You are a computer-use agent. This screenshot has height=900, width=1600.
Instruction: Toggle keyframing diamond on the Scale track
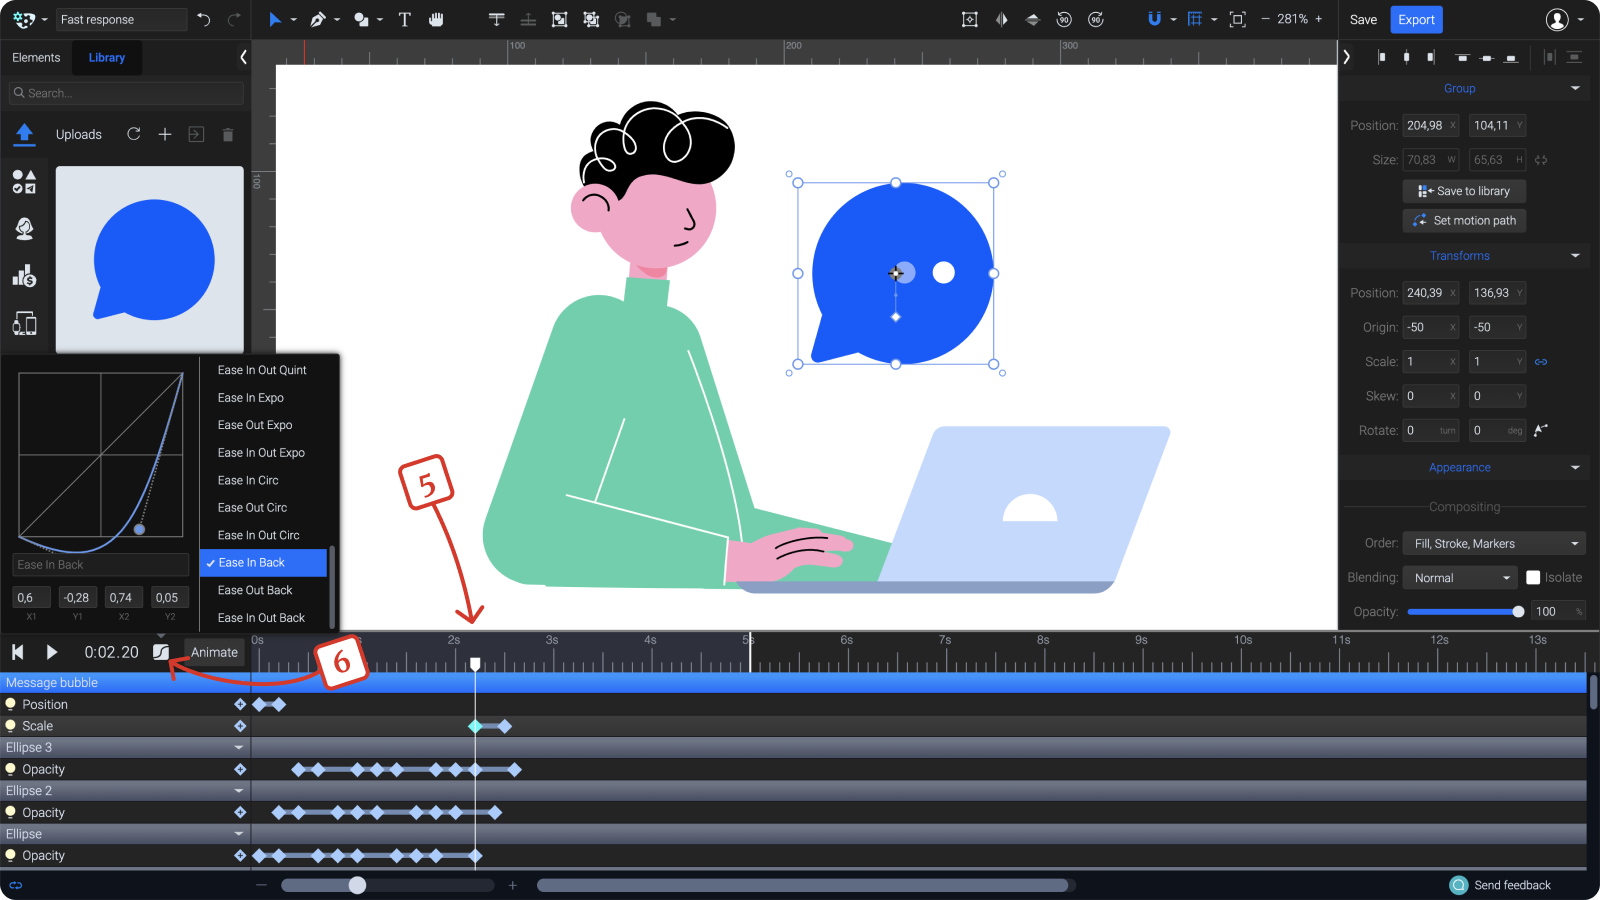[x=240, y=725]
